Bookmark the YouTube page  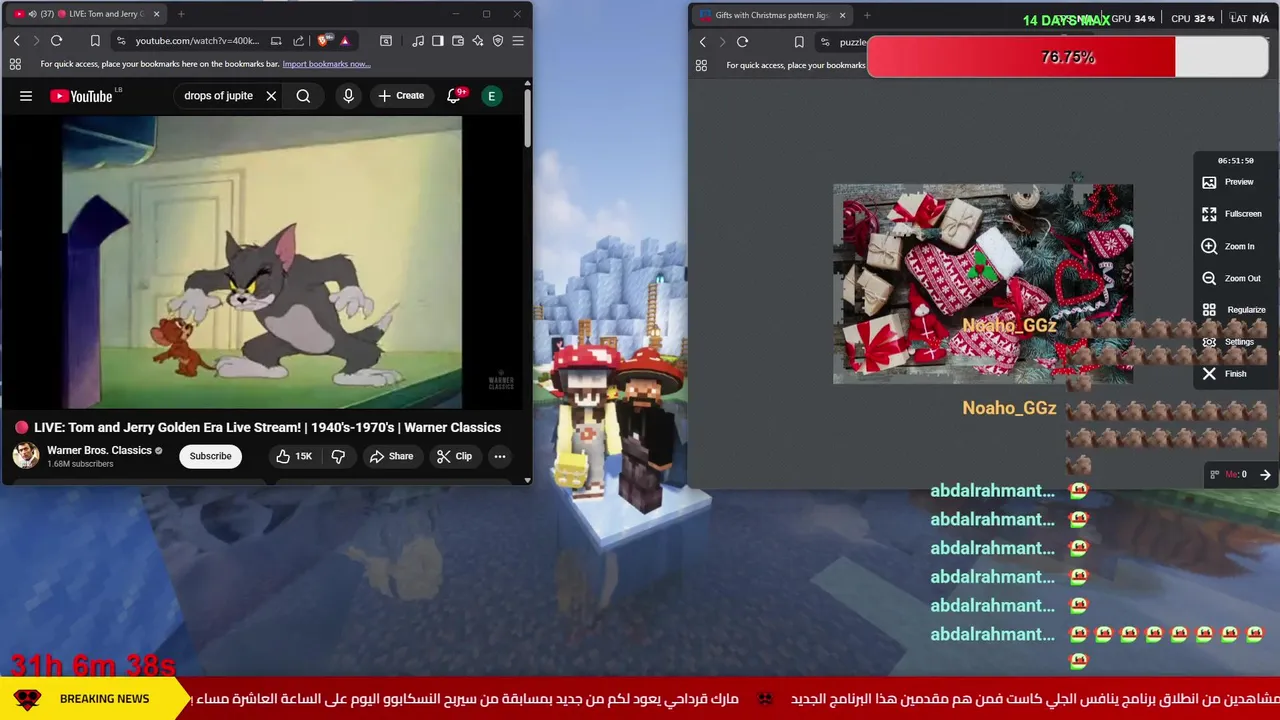click(x=95, y=41)
